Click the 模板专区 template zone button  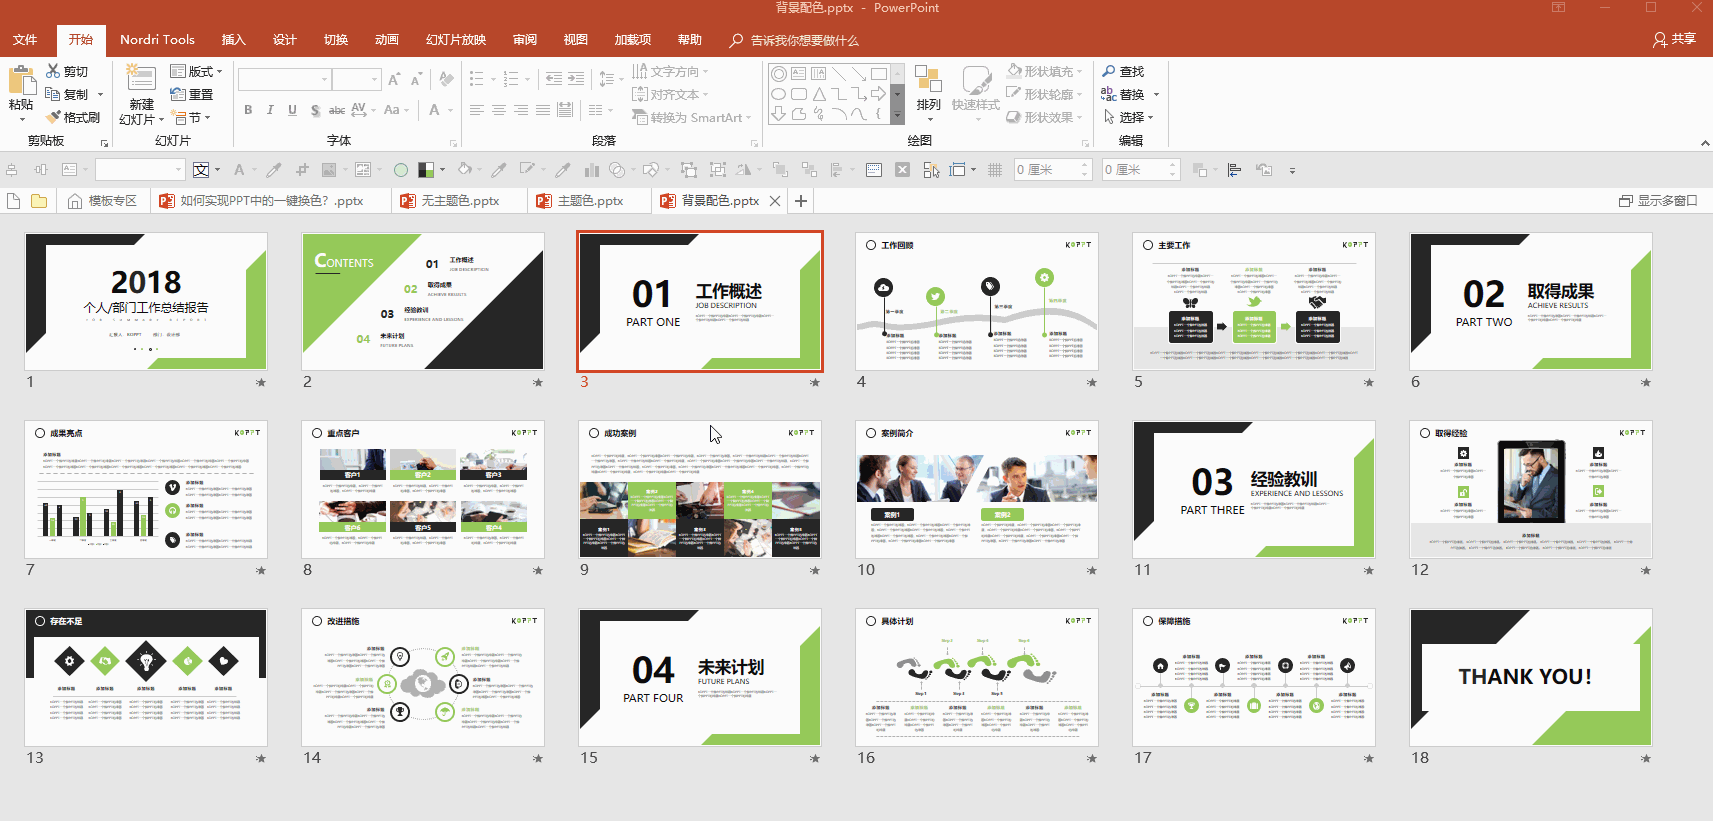pyautogui.click(x=103, y=201)
